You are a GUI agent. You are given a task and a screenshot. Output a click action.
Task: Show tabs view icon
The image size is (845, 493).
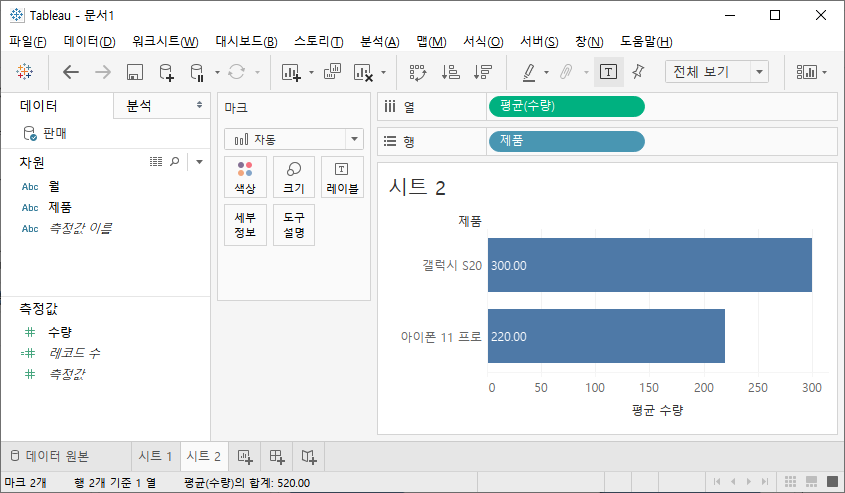coord(833,481)
